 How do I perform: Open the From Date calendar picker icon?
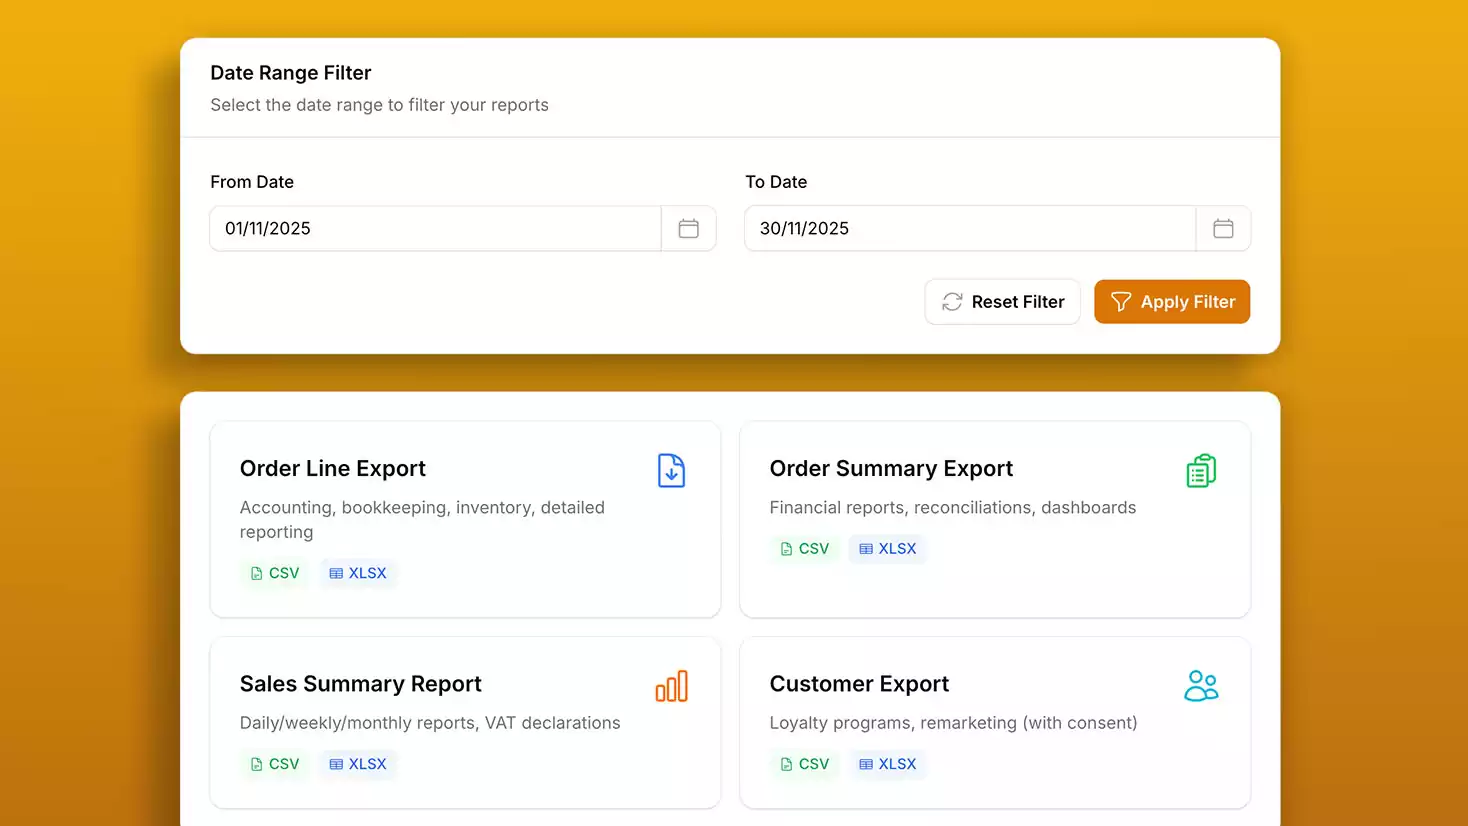688,228
